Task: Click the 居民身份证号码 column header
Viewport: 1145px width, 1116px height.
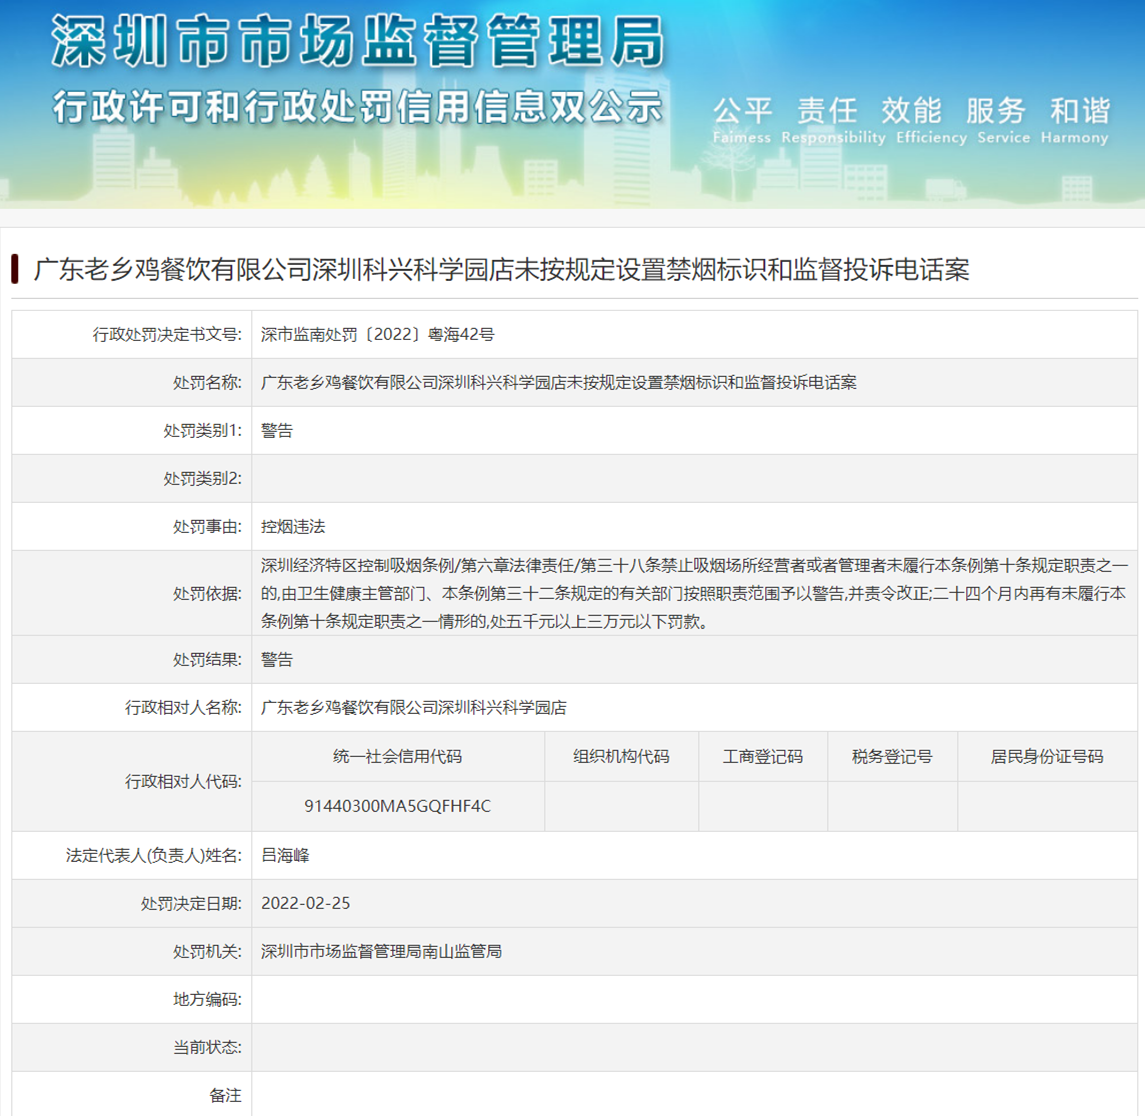Action: (1047, 757)
